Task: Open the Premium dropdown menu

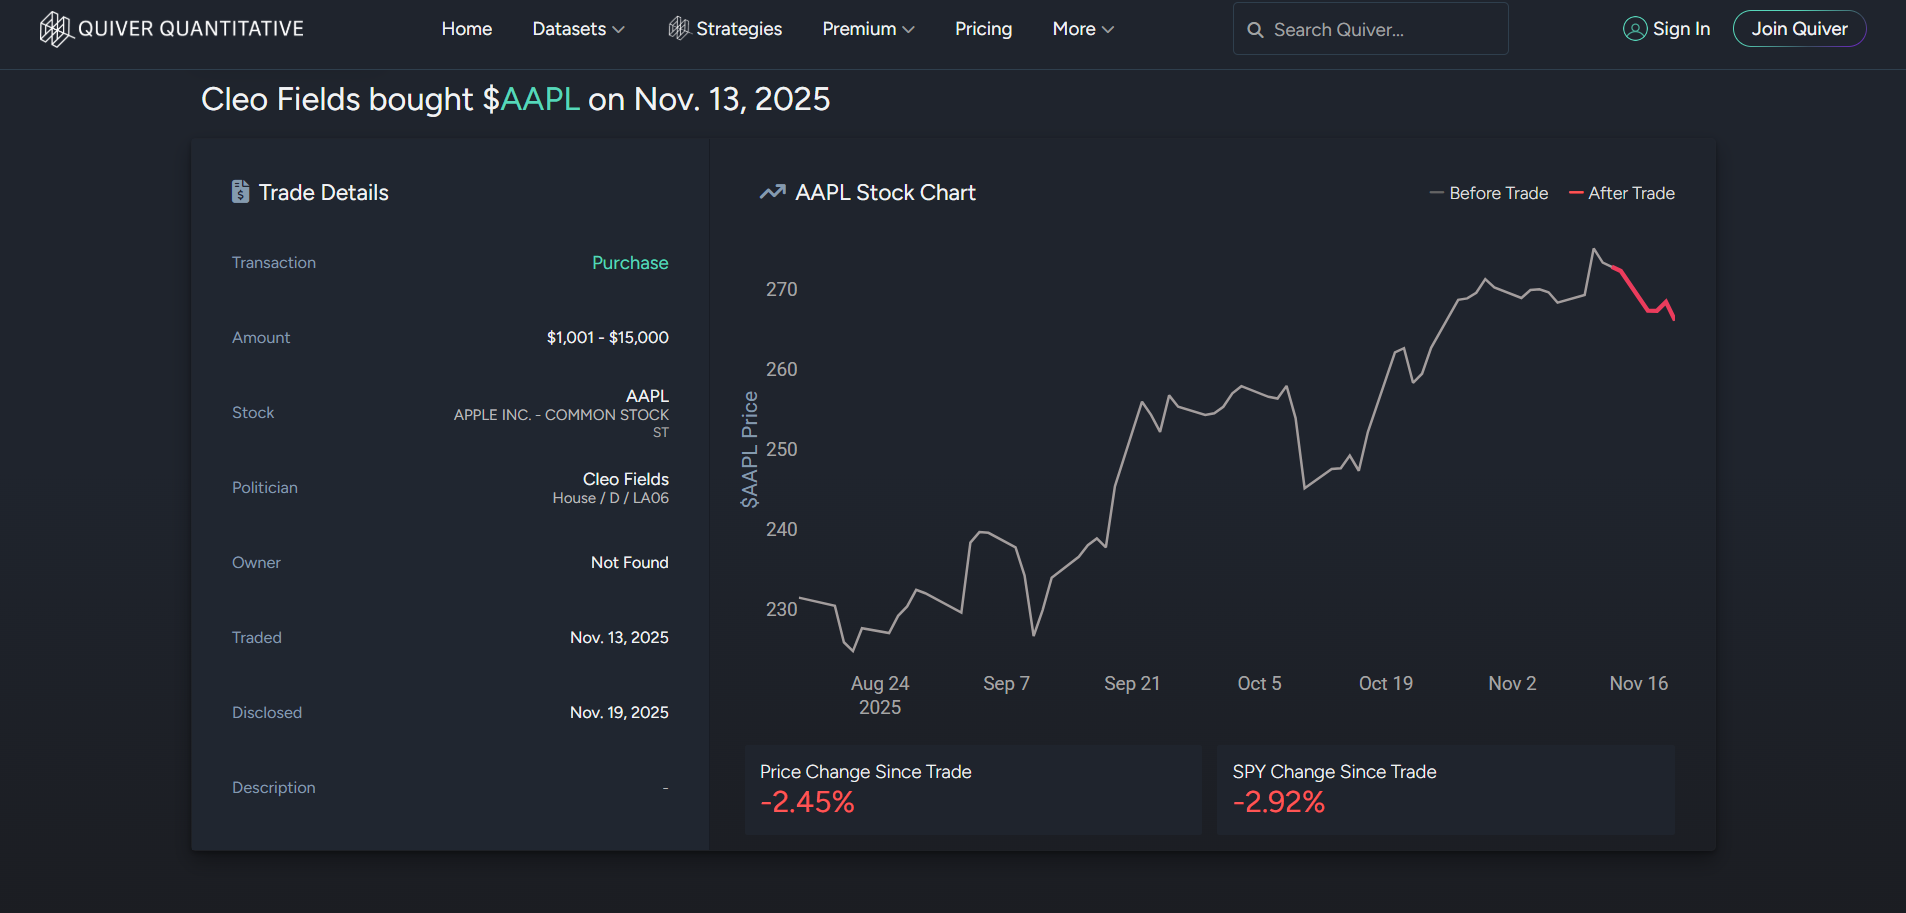Action: [x=868, y=29]
